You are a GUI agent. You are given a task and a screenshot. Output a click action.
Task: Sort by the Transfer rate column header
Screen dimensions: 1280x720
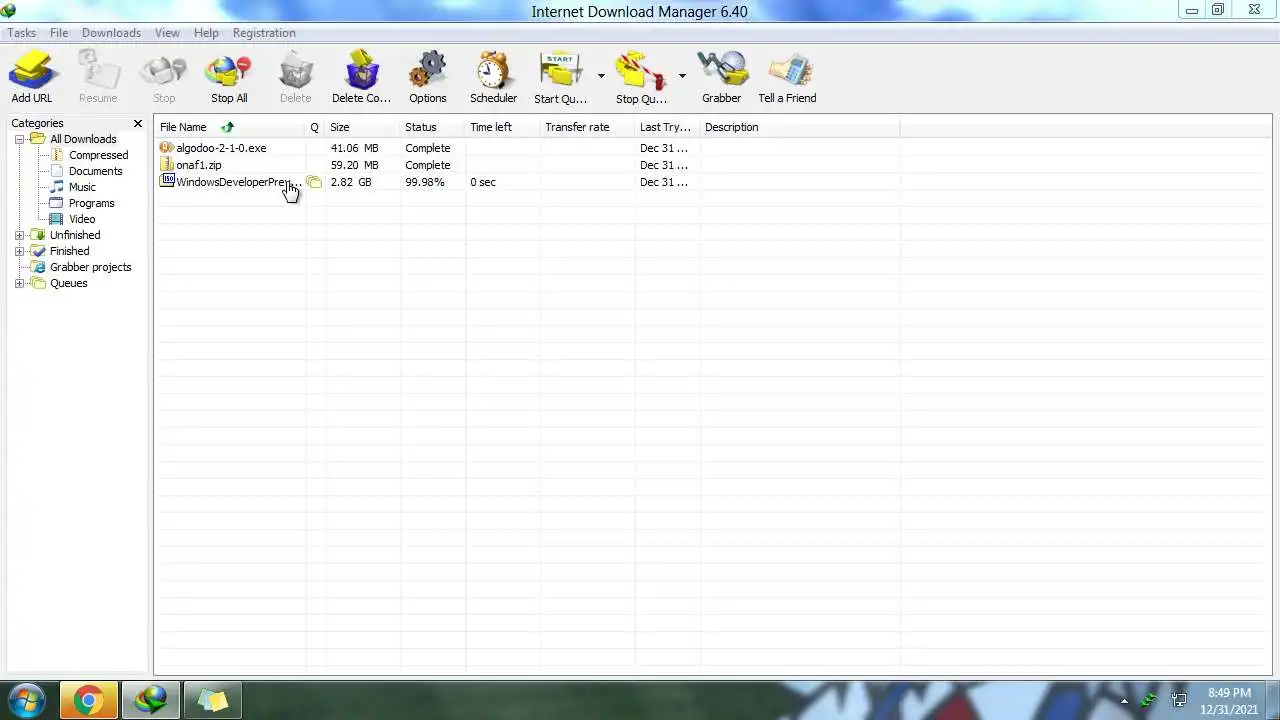588,127
